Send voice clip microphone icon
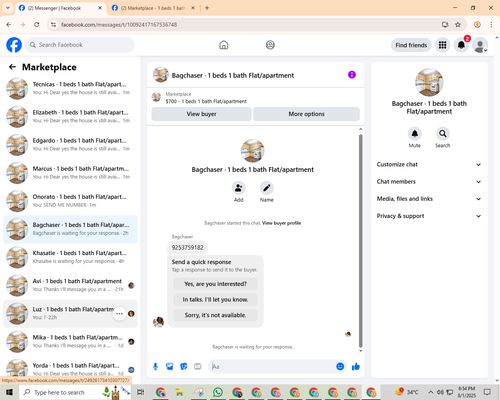Viewport: 500px width, 400px height. tap(155, 367)
